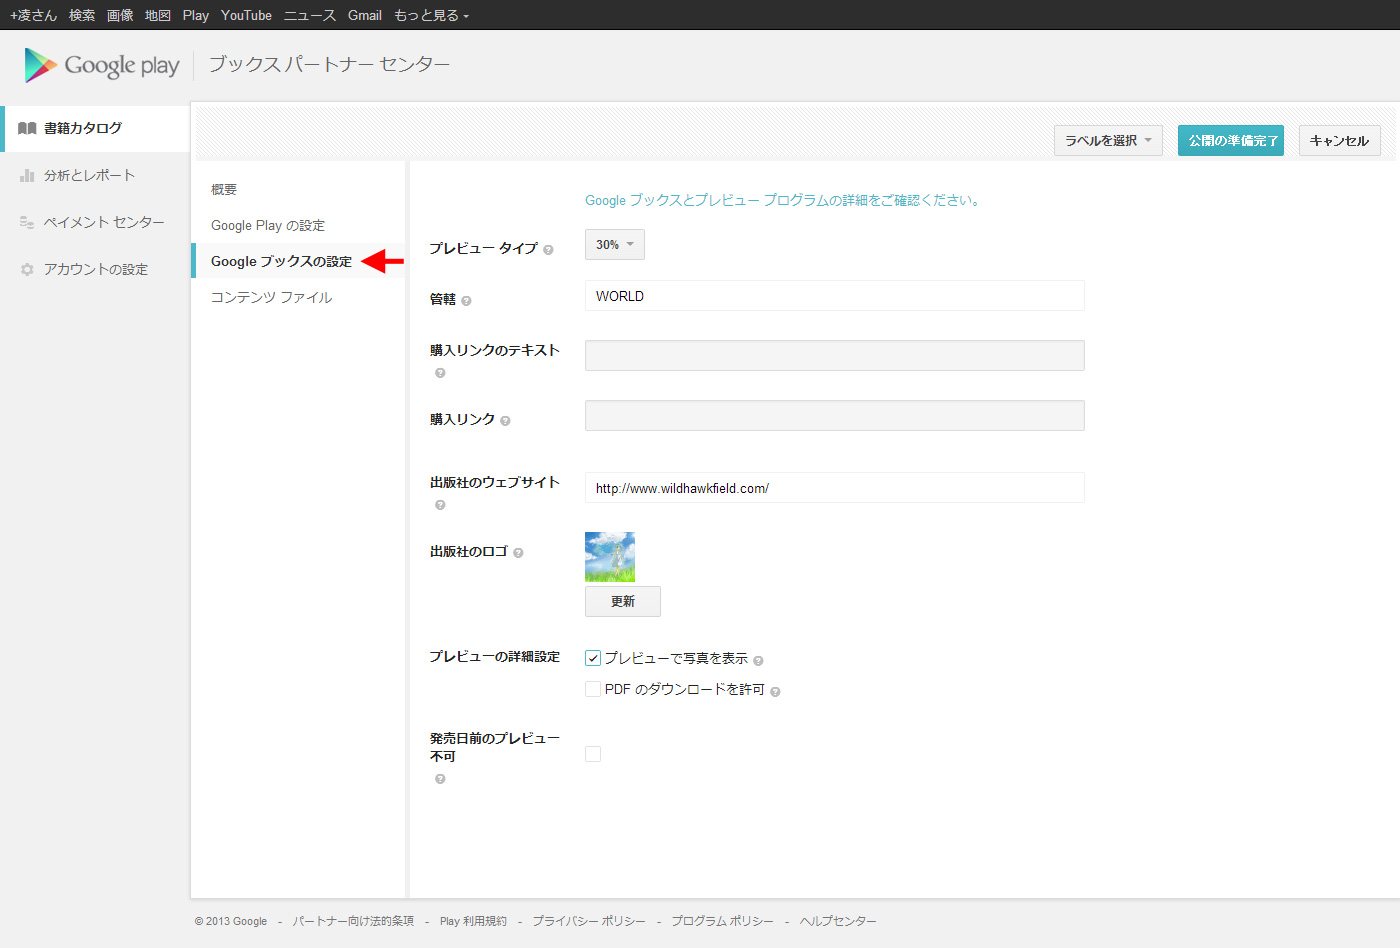
Task: Open 検索 in top bar
Action: pyautogui.click(x=82, y=15)
